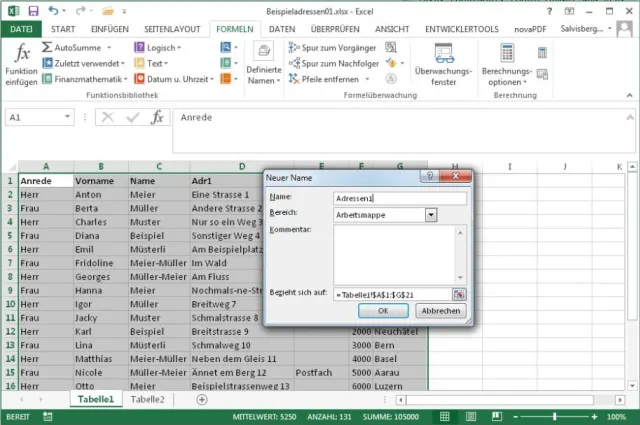Open the Überwachungsfenster tool
The width and height of the screenshot is (640, 425).
tap(445, 62)
